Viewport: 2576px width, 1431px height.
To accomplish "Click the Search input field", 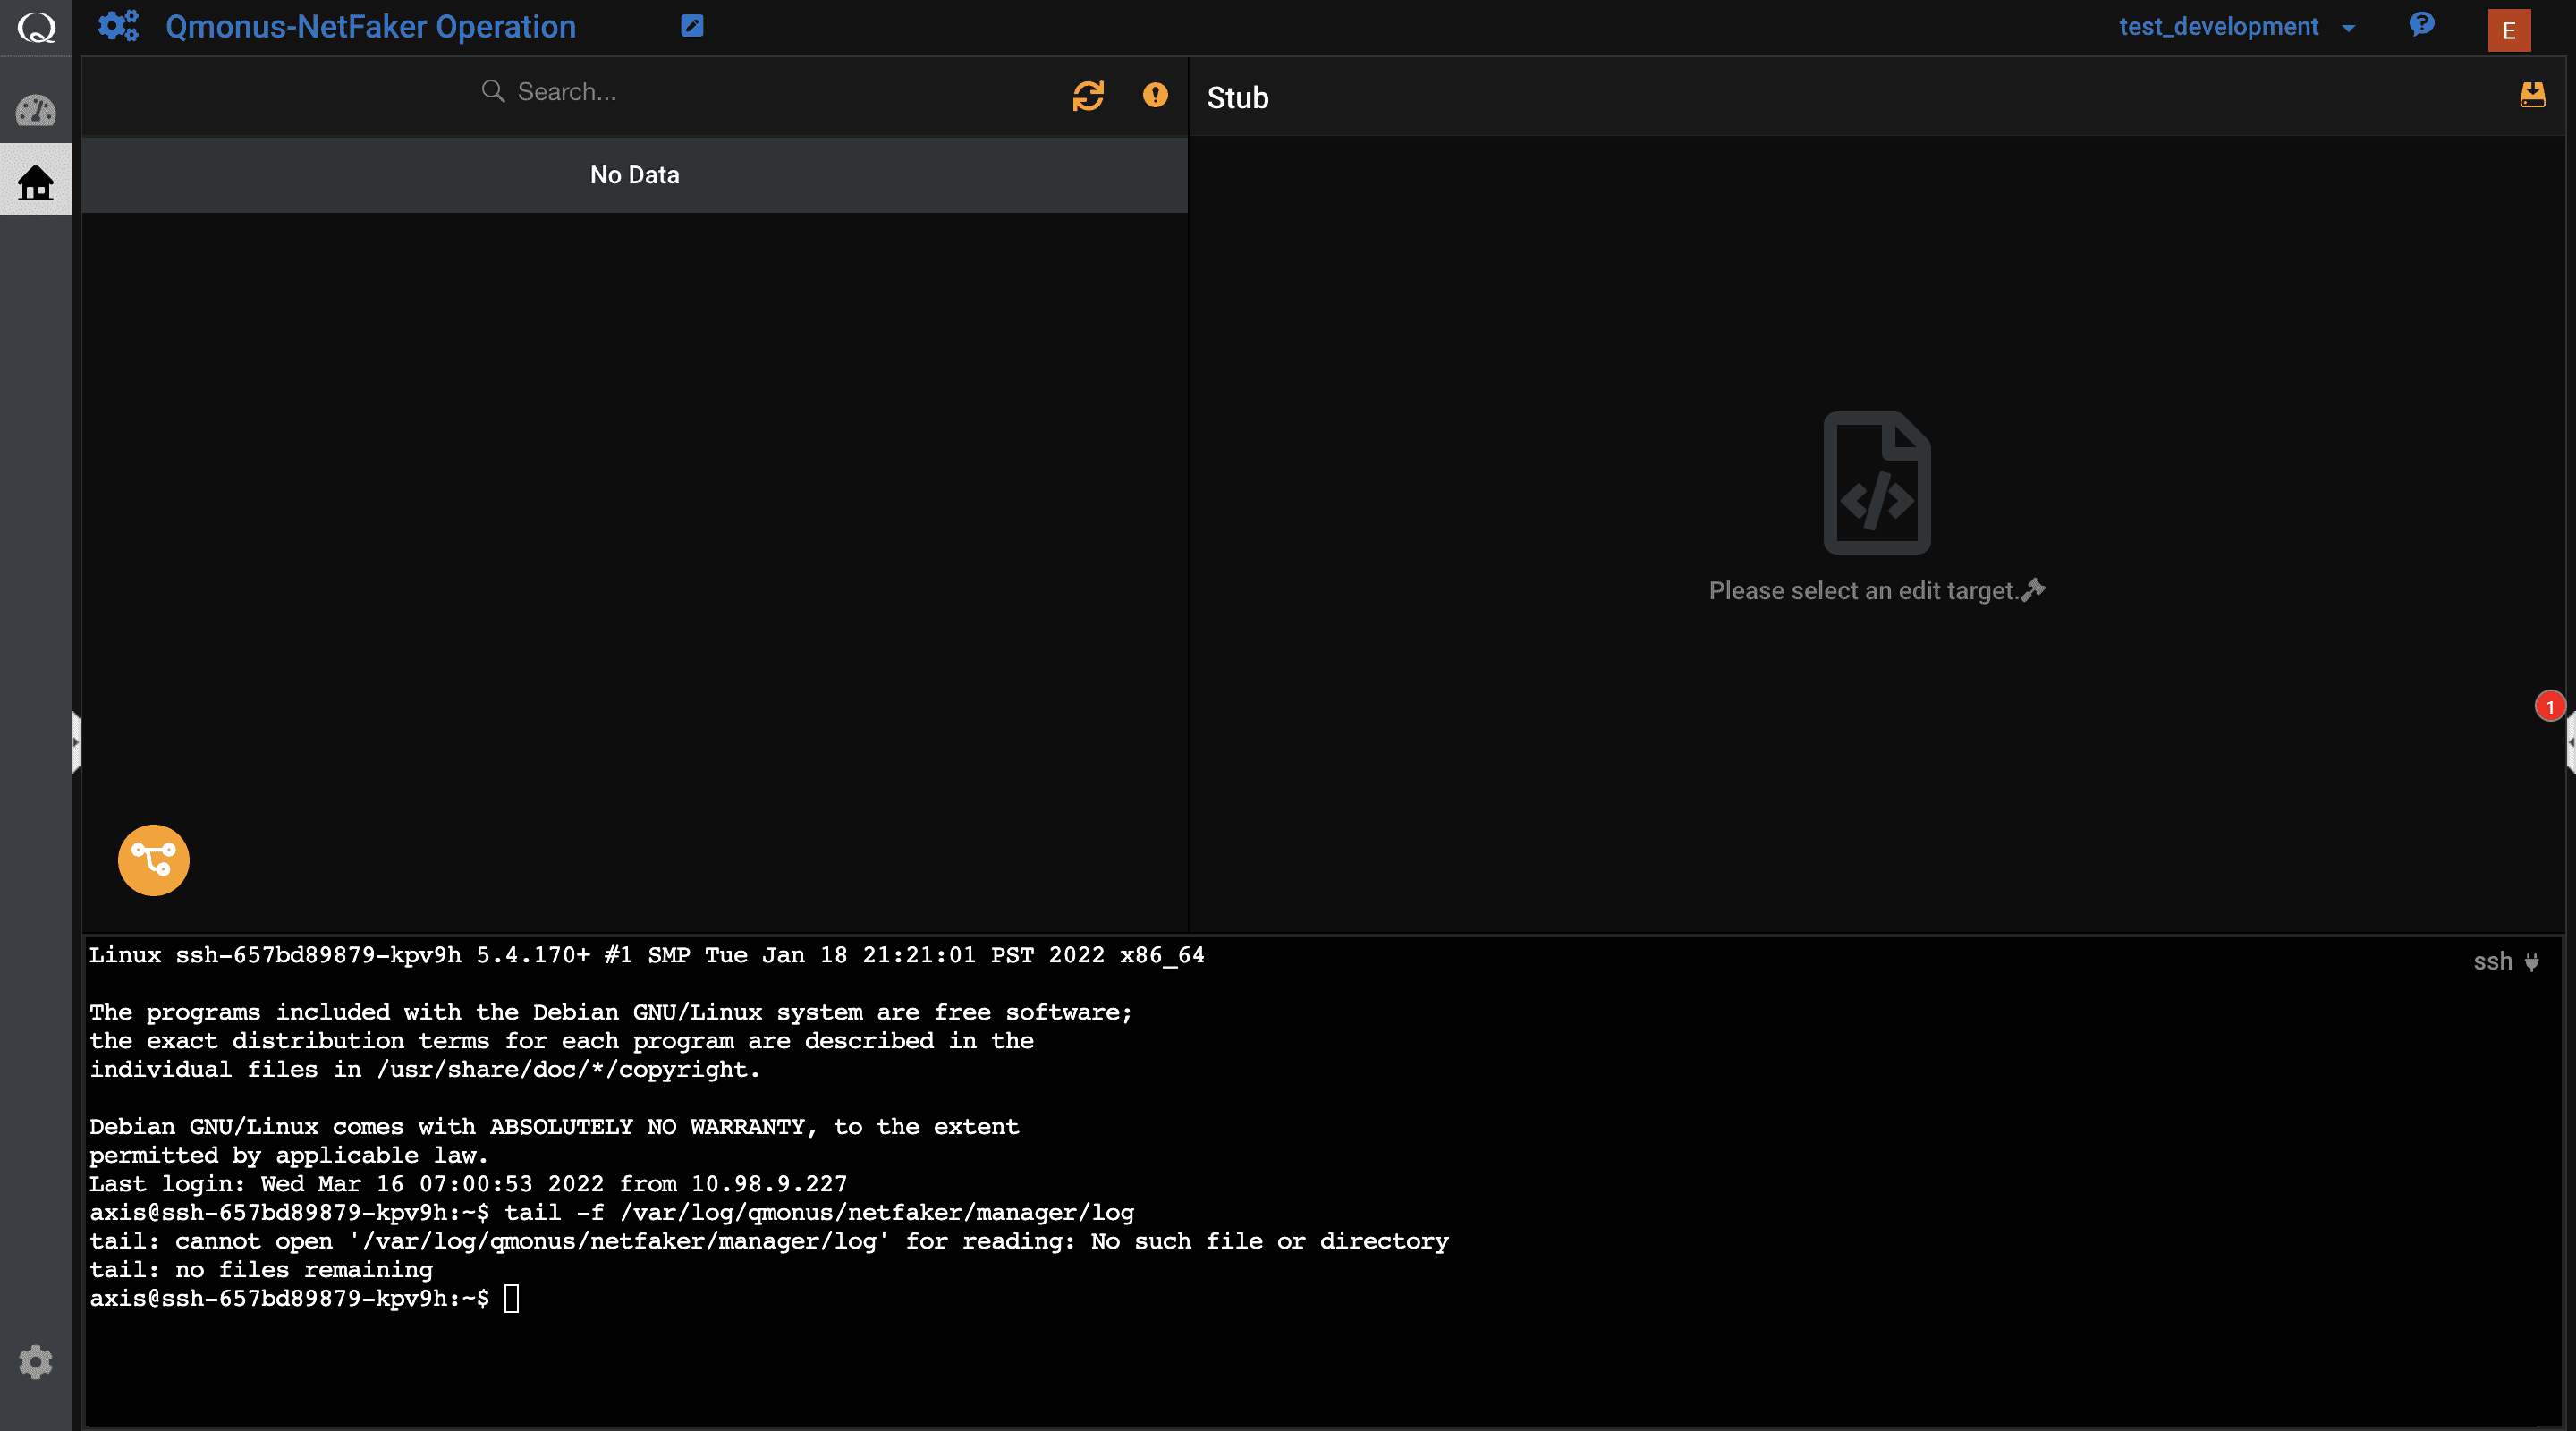I will (x=634, y=92).
